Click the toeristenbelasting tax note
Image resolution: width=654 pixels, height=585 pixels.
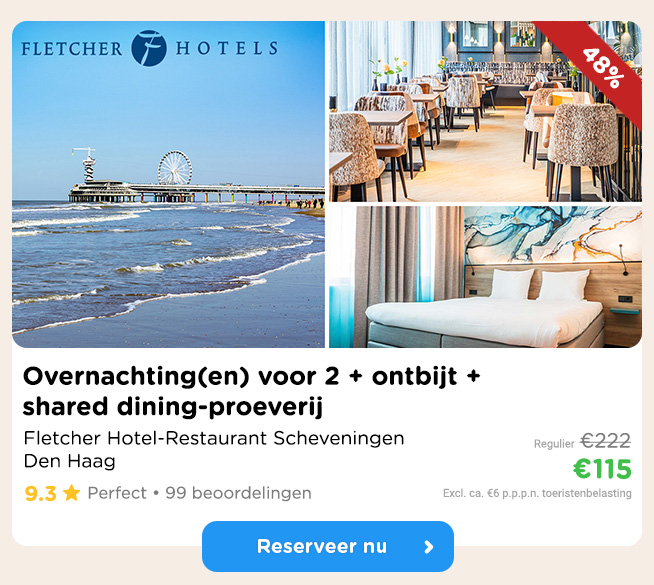coord(537,493)
